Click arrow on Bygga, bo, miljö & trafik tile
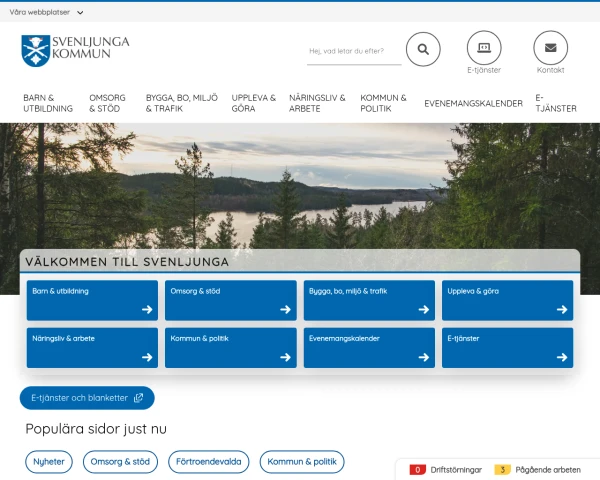Image resolution: width=600 pixels, height=480 pixels. pyautogui.click(x=424, y=309)
